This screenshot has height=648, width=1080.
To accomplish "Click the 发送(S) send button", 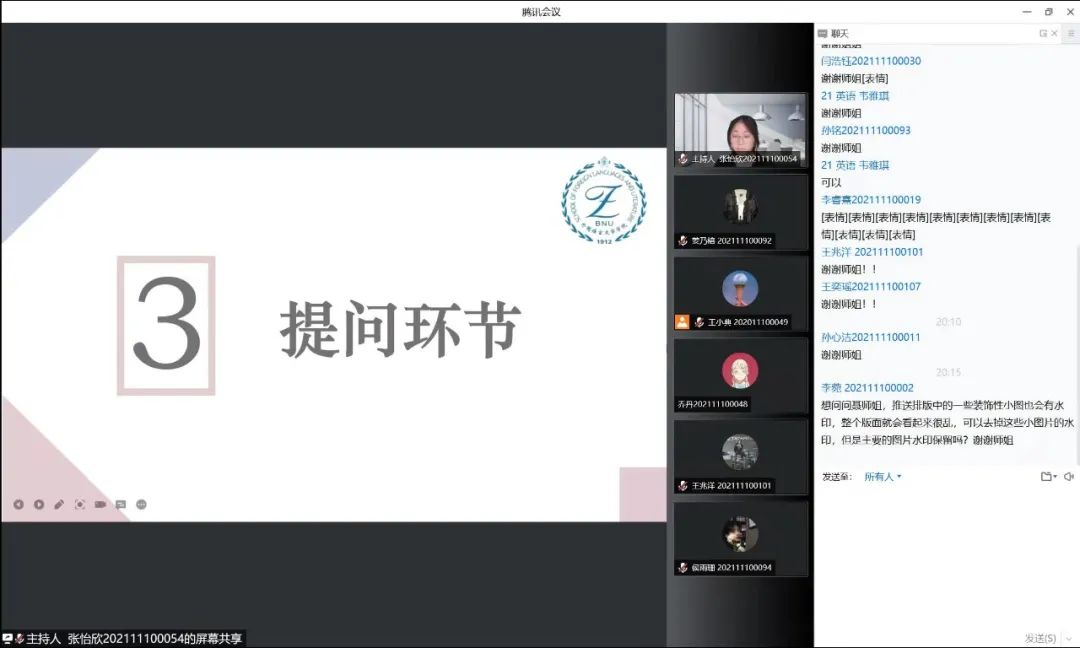I will [x=1039, y=638].
